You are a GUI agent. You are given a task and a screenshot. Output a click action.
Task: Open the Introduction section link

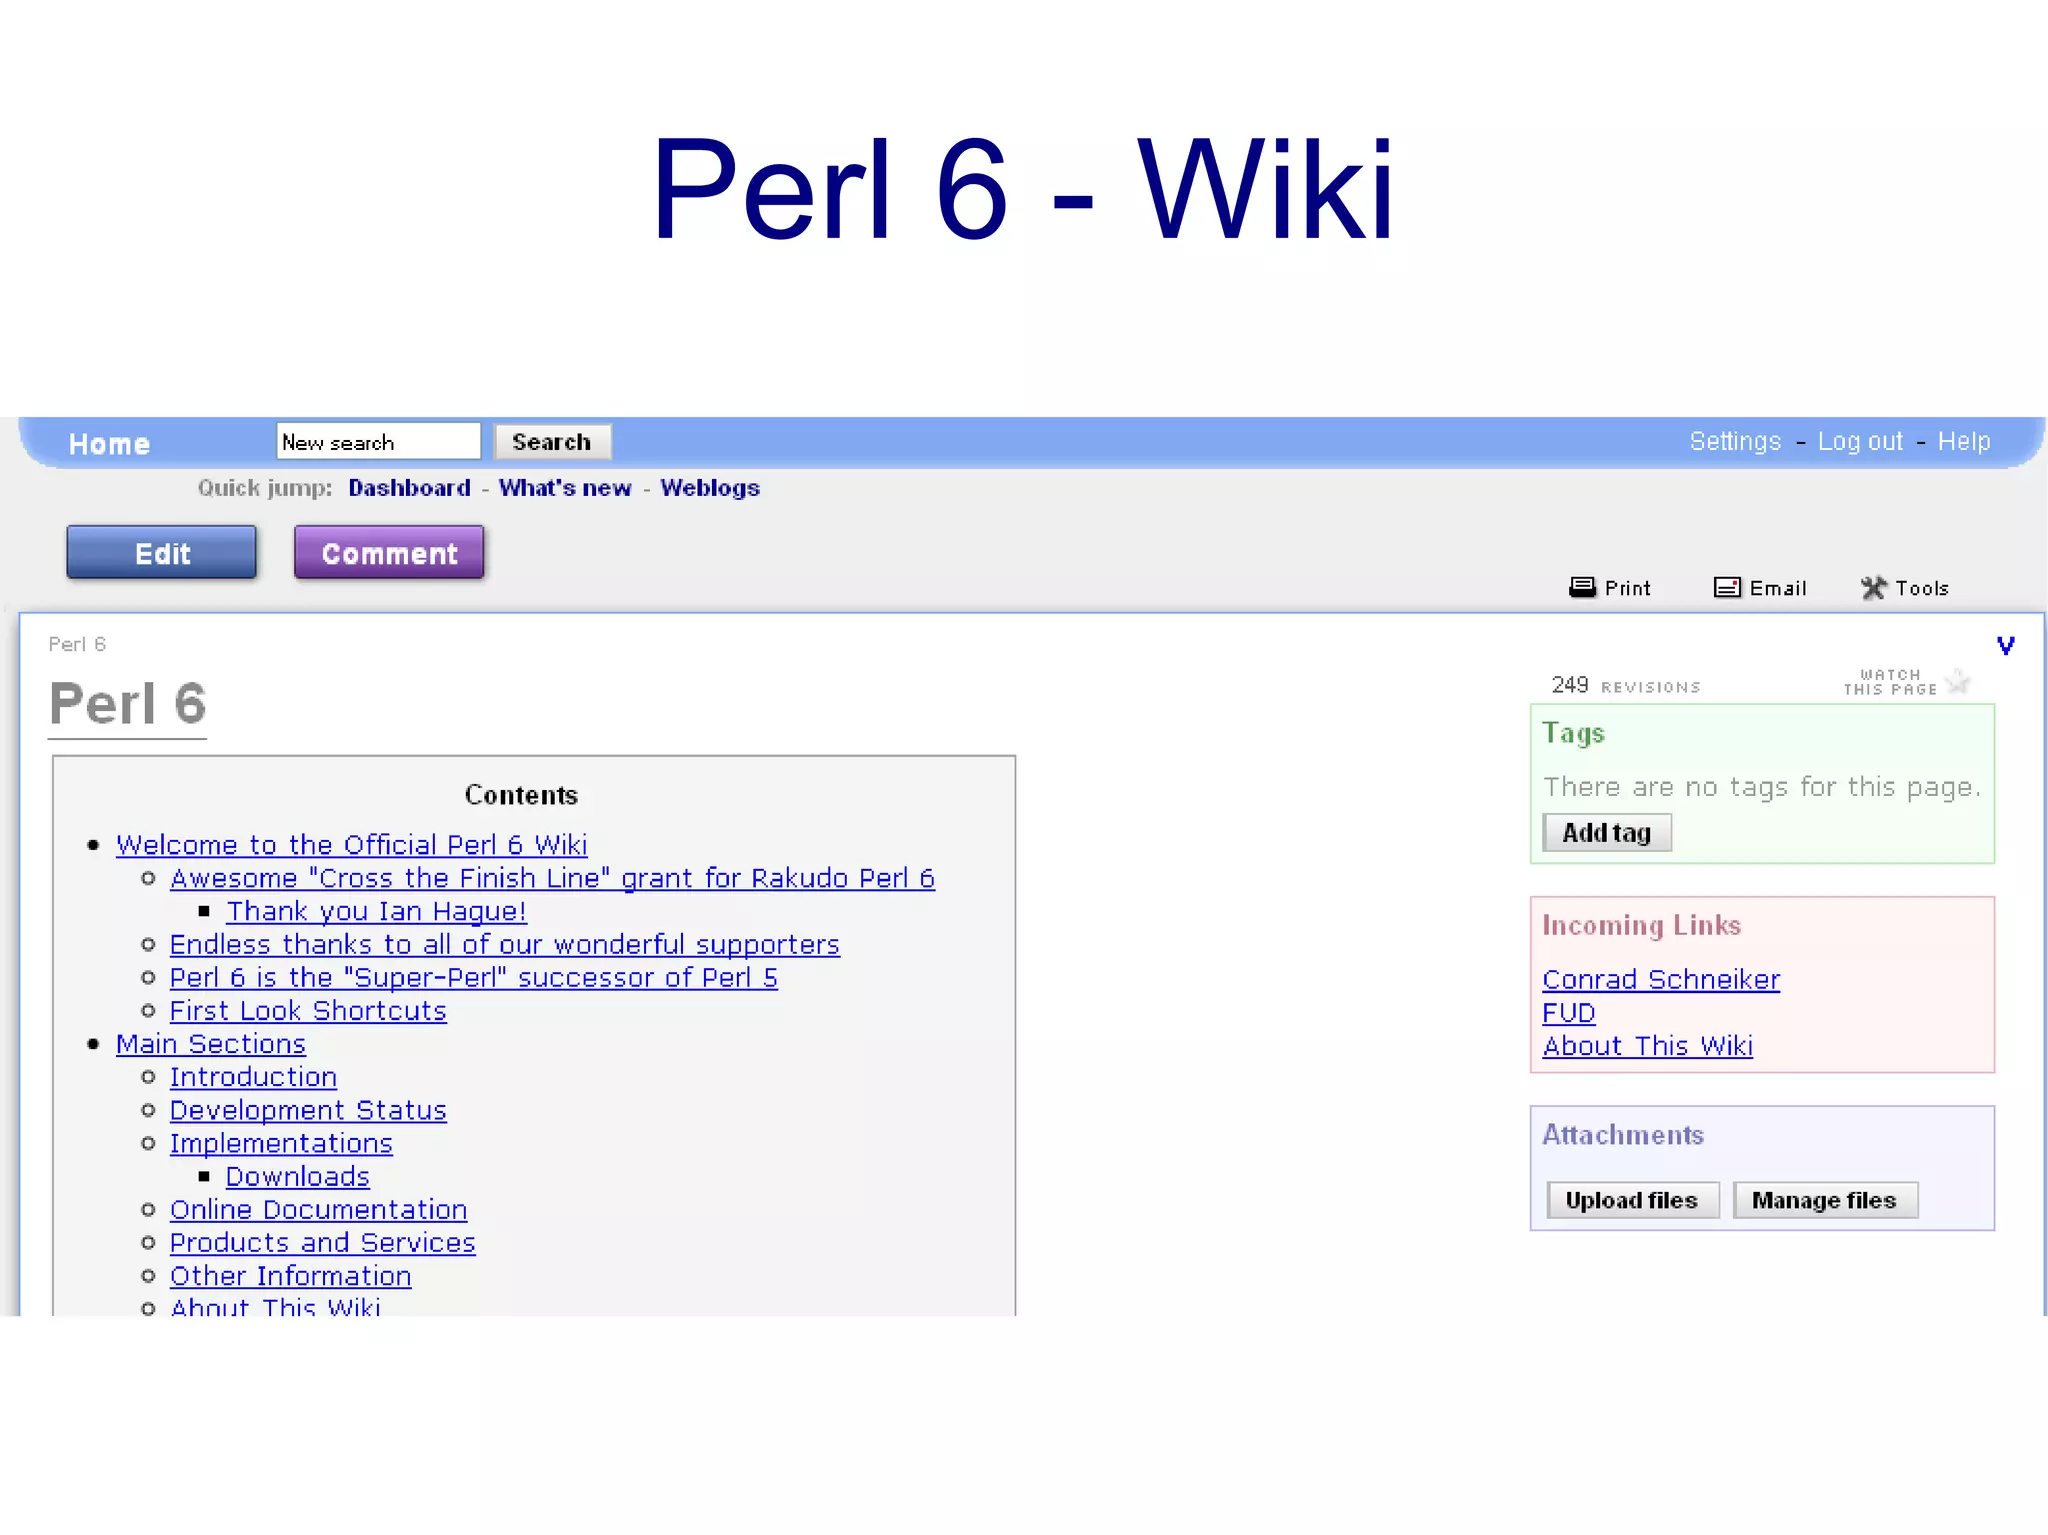[253, 1077]
